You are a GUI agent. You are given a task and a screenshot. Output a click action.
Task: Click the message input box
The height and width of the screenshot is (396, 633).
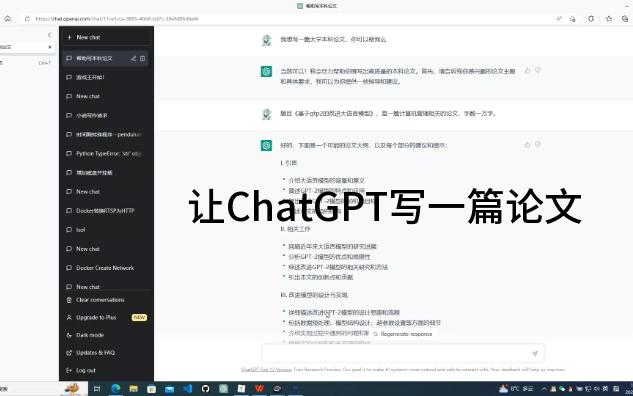coord(403,353)
